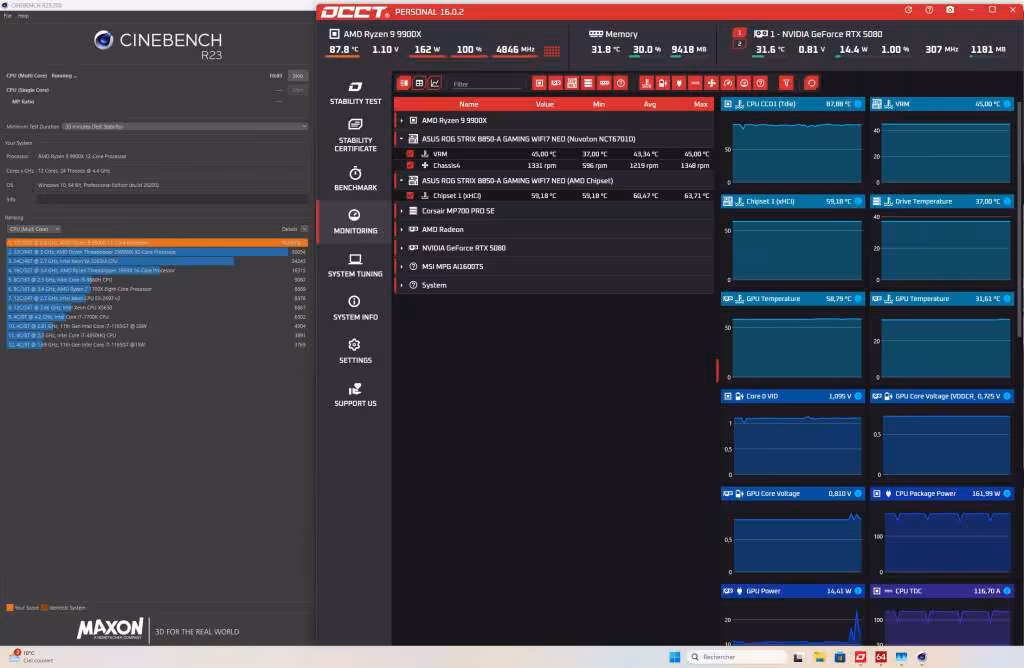
Task: Open Cinebench from the taskbar
Action: 921,657
